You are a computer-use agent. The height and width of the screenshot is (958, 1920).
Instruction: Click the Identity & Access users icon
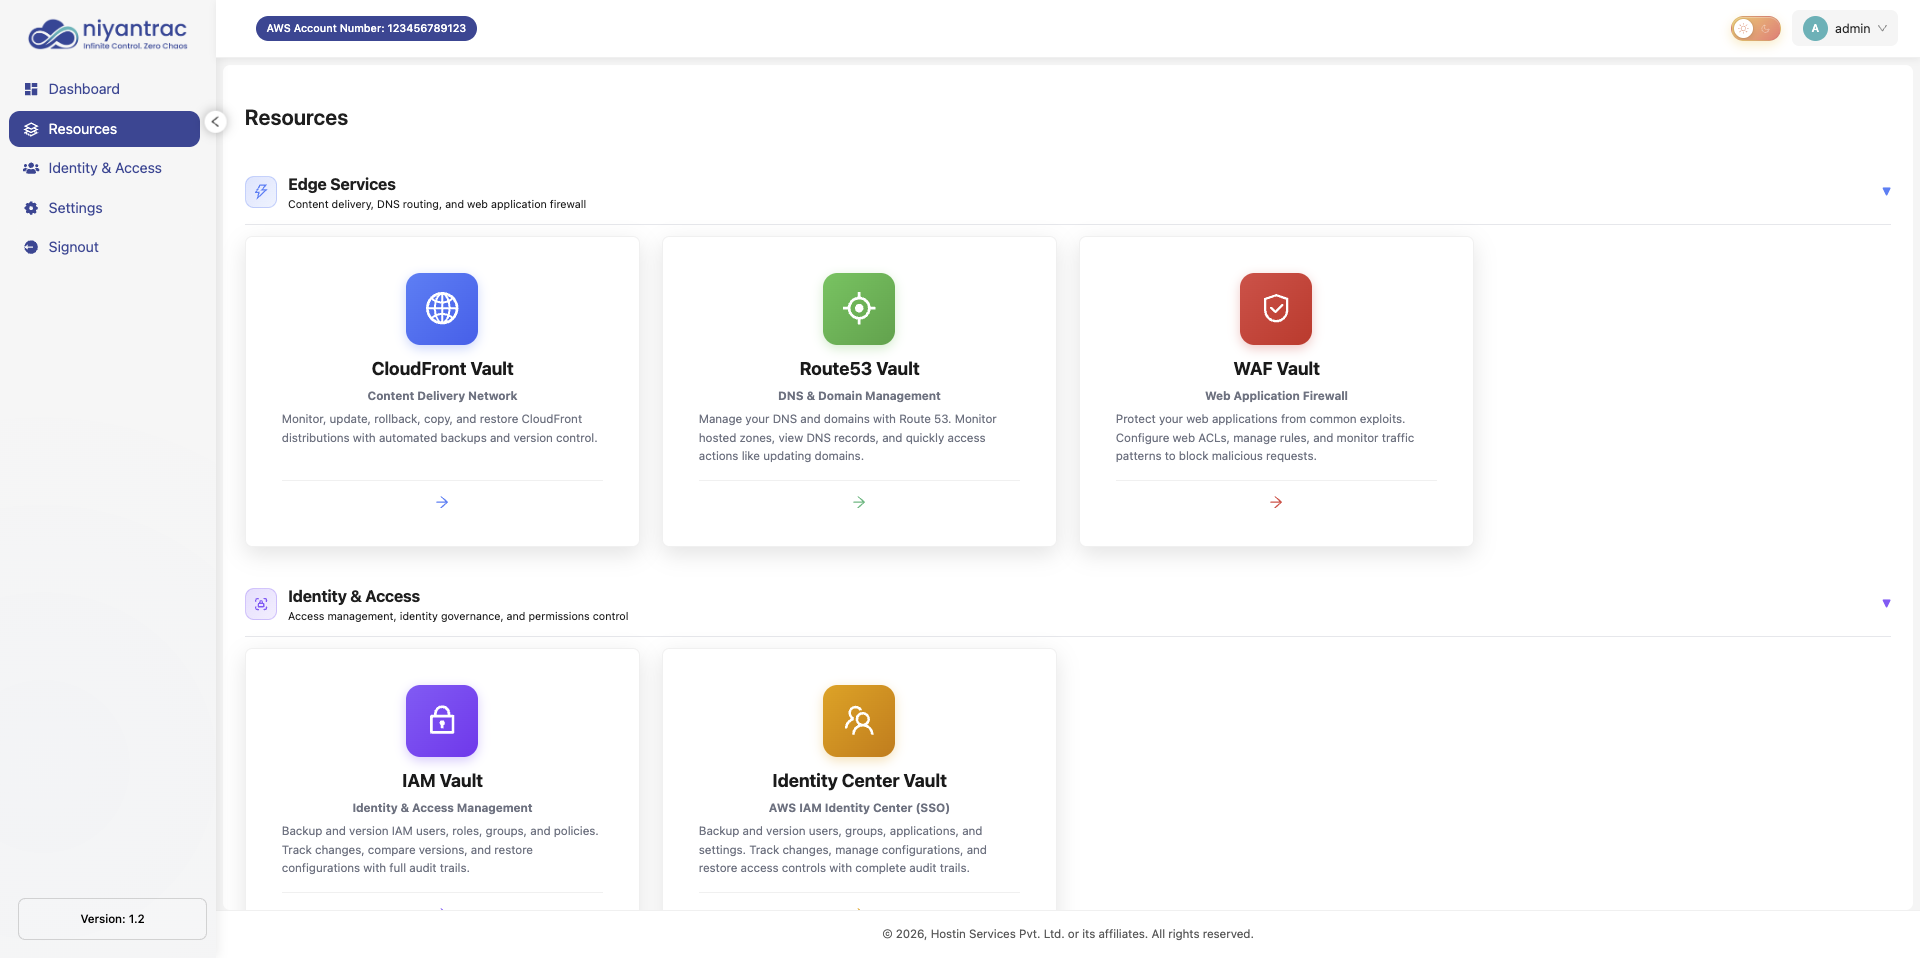point(31,168)
